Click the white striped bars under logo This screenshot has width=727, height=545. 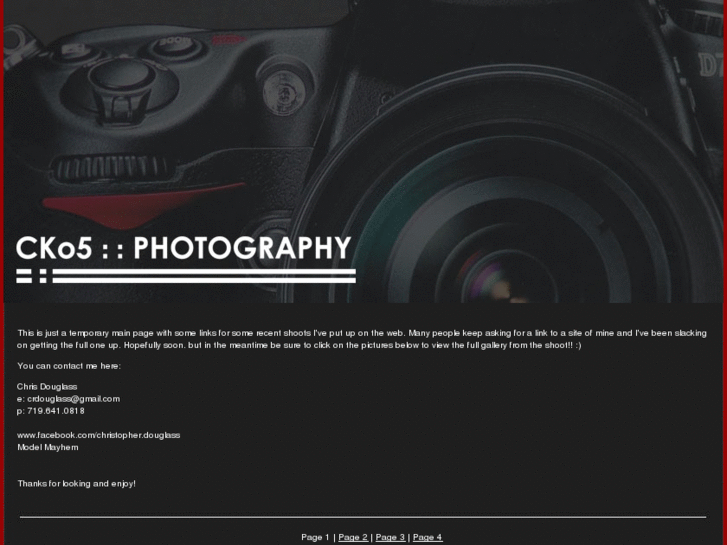(x=186, y=276)
